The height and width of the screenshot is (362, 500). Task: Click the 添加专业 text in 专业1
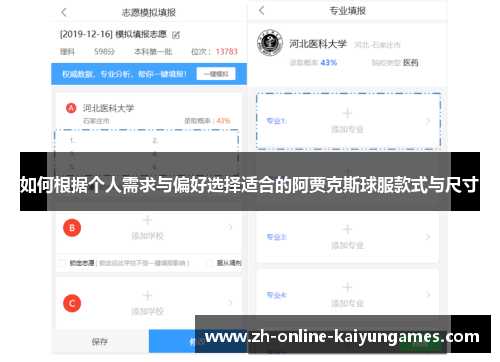[x=347, y=129]
